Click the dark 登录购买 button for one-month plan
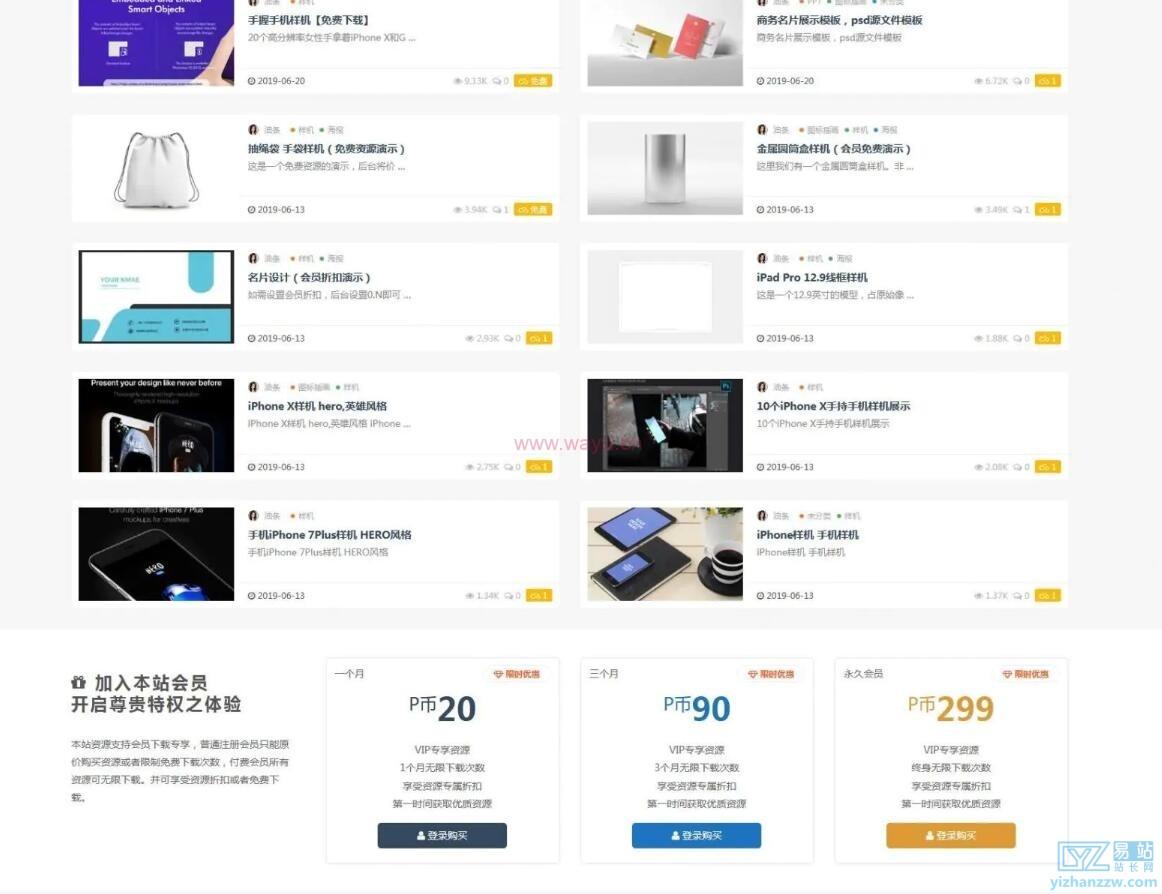Screen dimensions: 1162x894 (442, 835)
